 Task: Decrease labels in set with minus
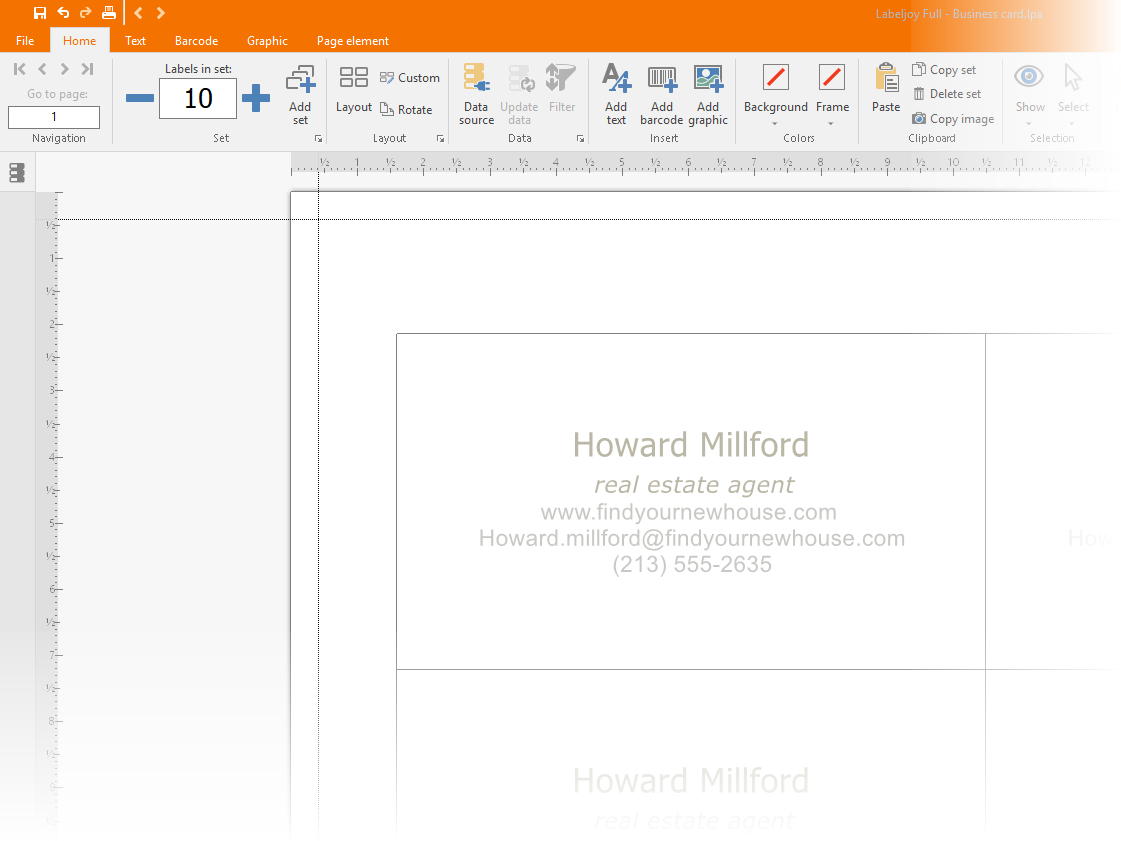[139, 98]
